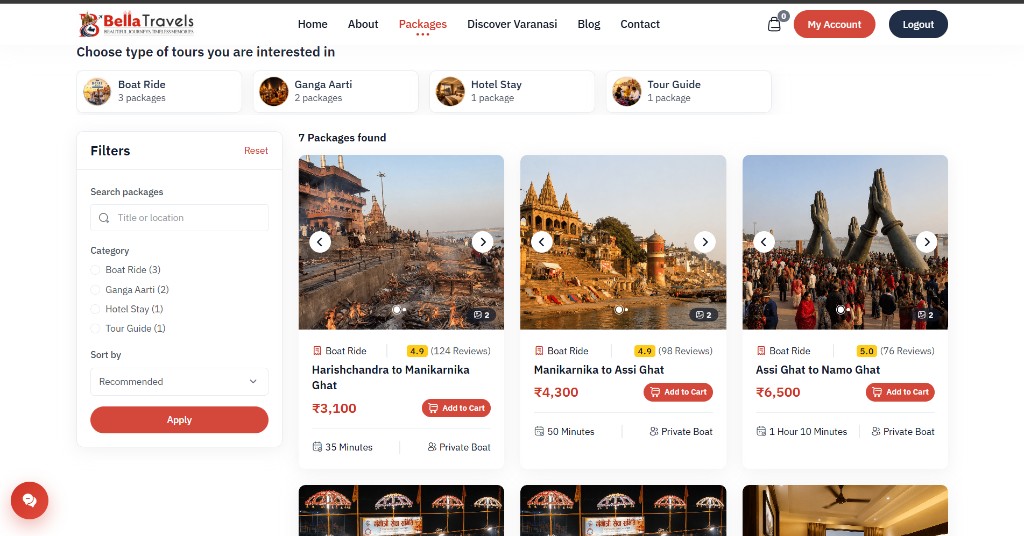The height and width of the screenshot is (536, 1024).
Task: Open the Recommended sort dropdown
Action: pos(179,382)
